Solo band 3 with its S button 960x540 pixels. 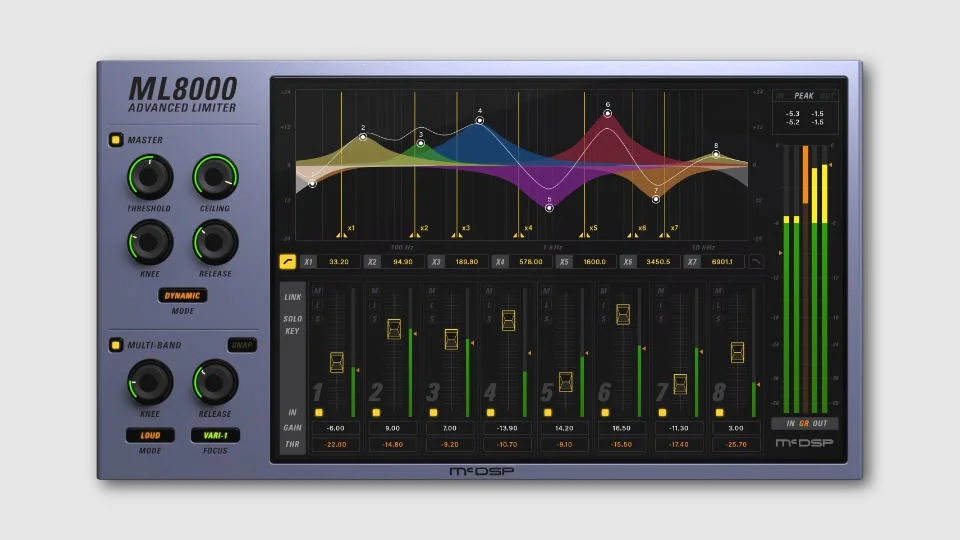(432, 319)
